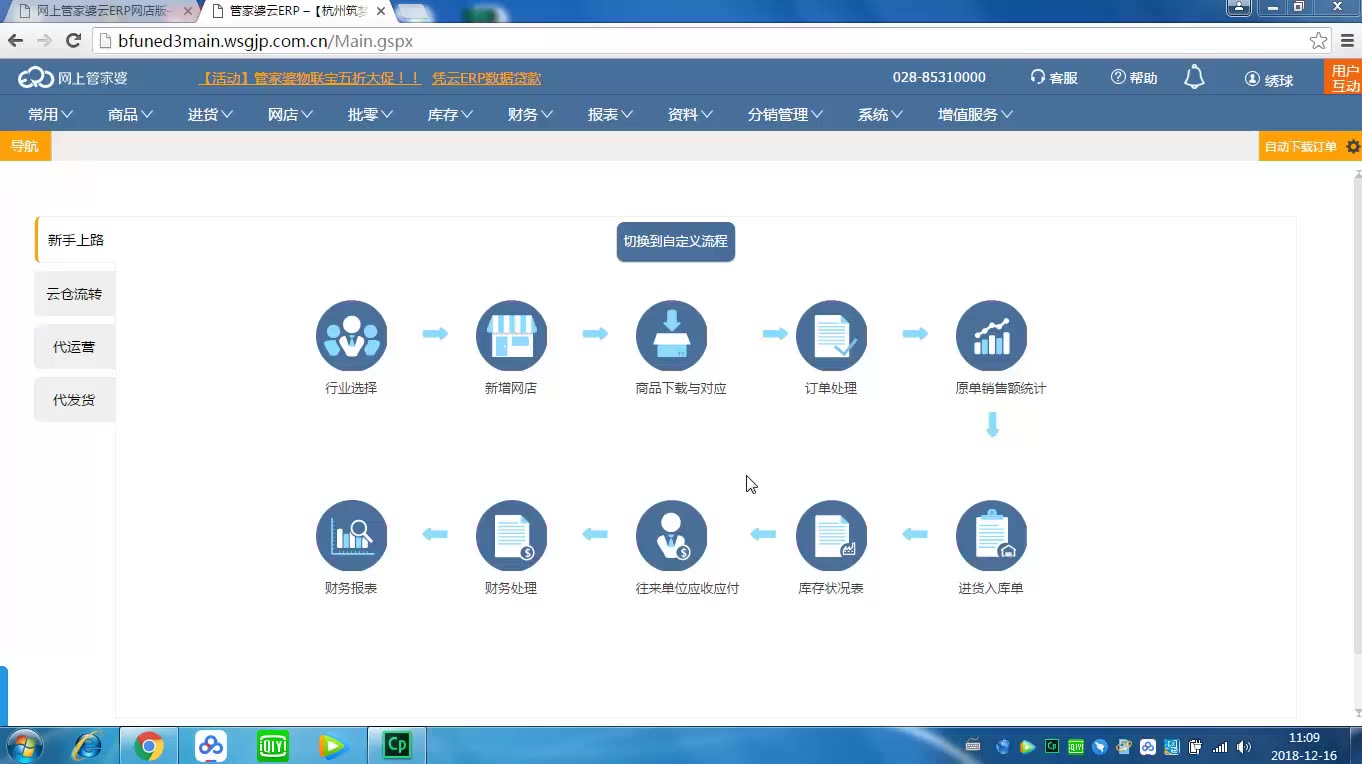This screenshot has height=764, width=1362.
Task: Expand the 进货 dropdown menu
Action: (x=210, y=115)
